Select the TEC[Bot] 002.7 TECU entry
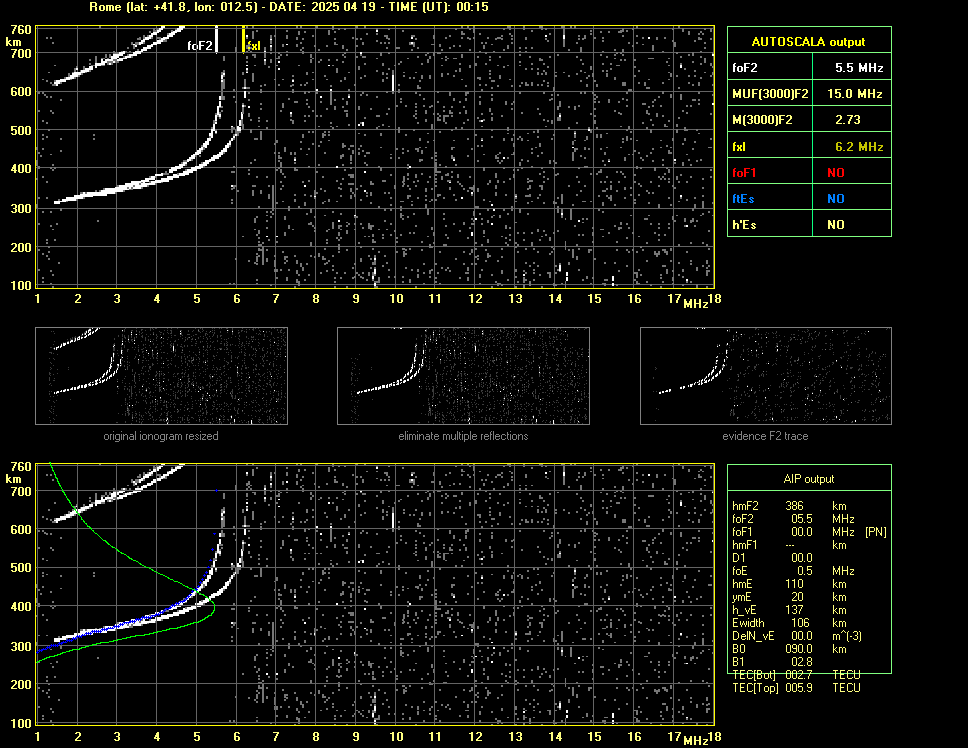 pyautogui.click(x=796, y=675)
